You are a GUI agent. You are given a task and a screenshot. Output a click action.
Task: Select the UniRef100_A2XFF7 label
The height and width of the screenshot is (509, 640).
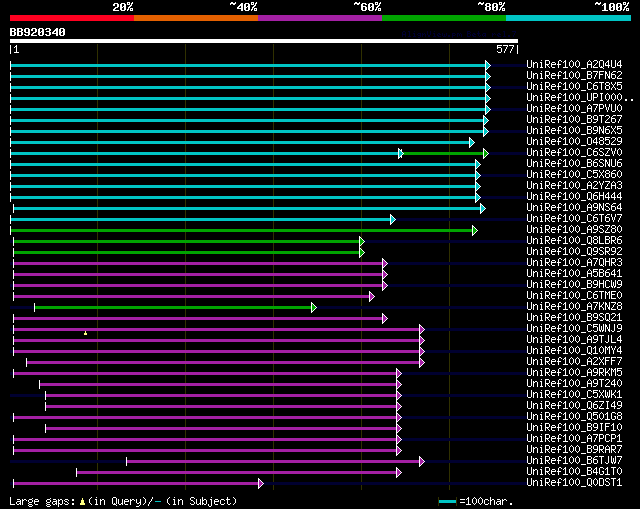point(574,362)
